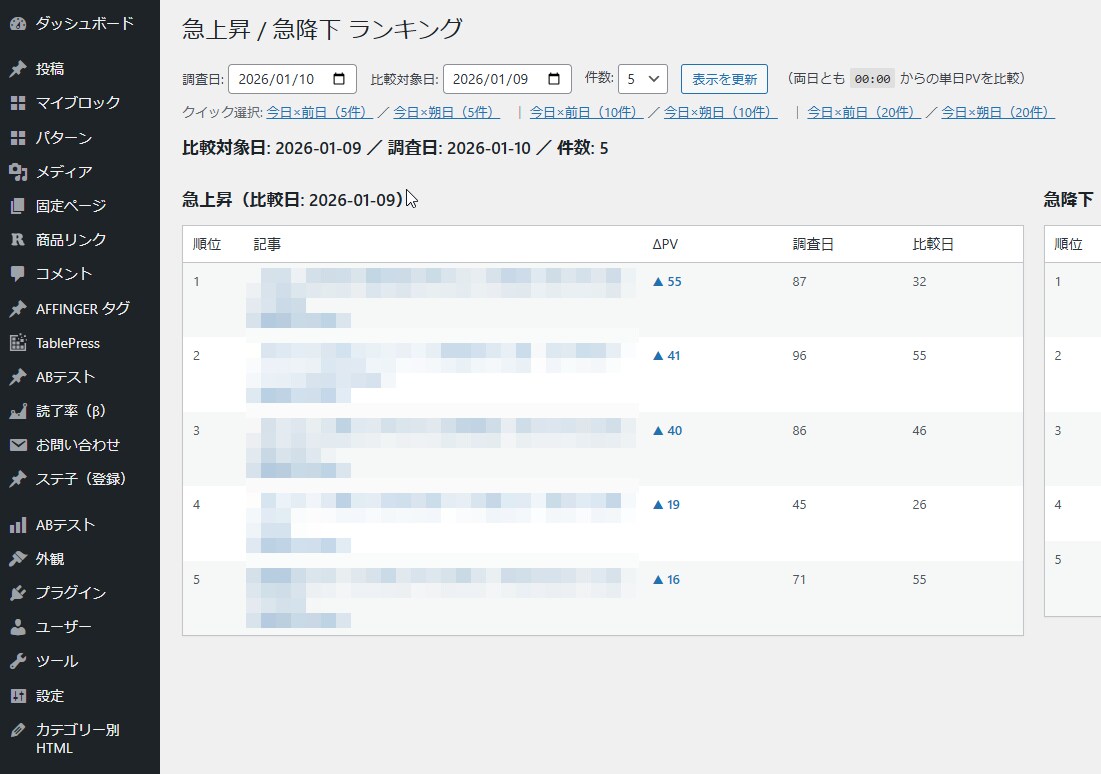Select quick link 今日×朔日（20件）
The height and width of the screenshot is (774, 1101).
point(998,112)
